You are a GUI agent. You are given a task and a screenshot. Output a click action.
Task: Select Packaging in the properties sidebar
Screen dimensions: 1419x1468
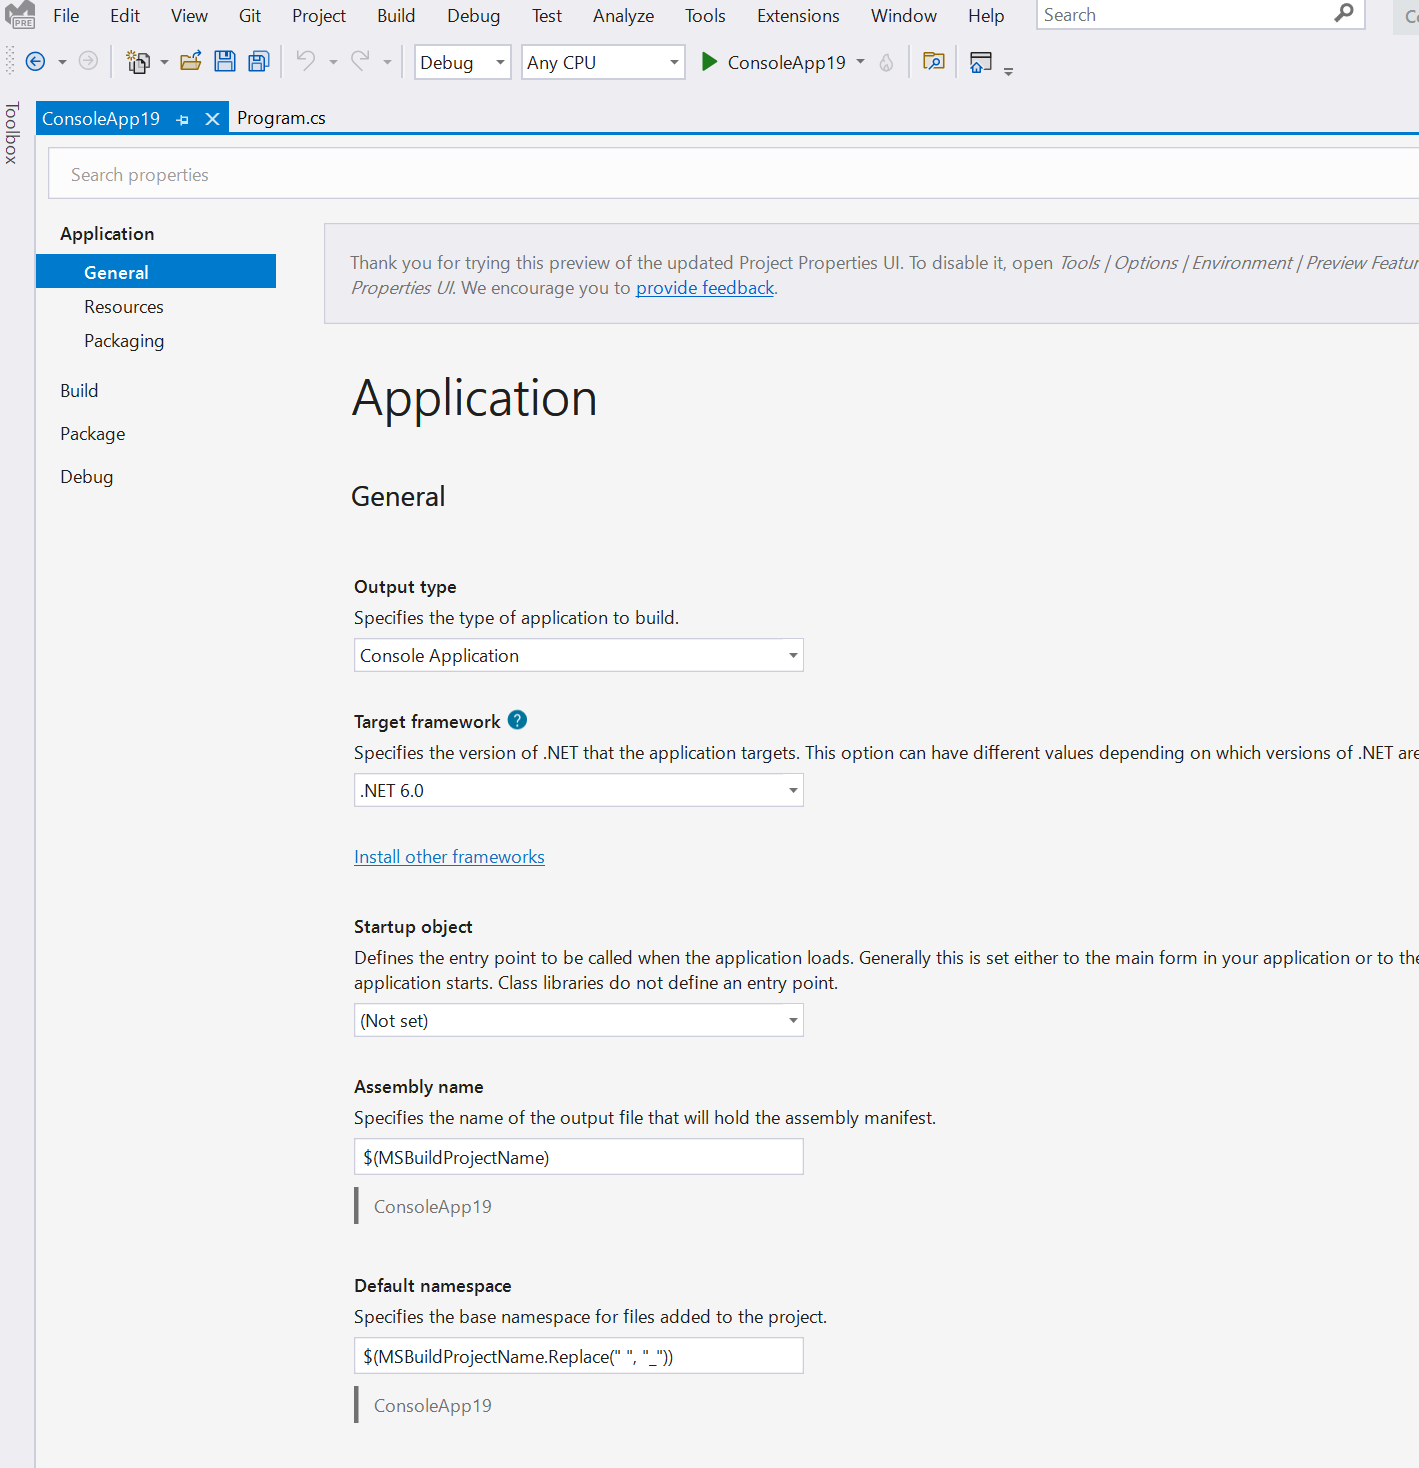(x=124, y=341)
